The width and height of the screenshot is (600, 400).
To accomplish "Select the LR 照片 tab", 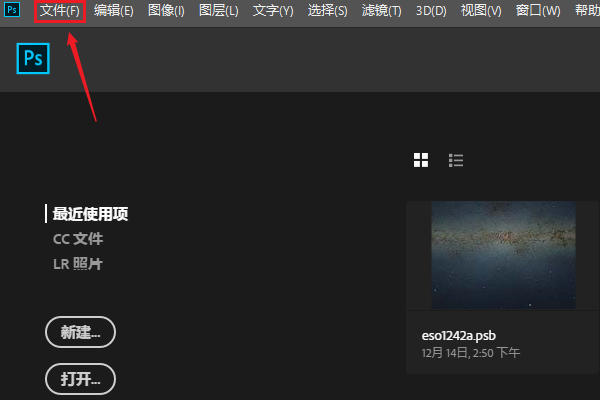I will coord(78,264).
